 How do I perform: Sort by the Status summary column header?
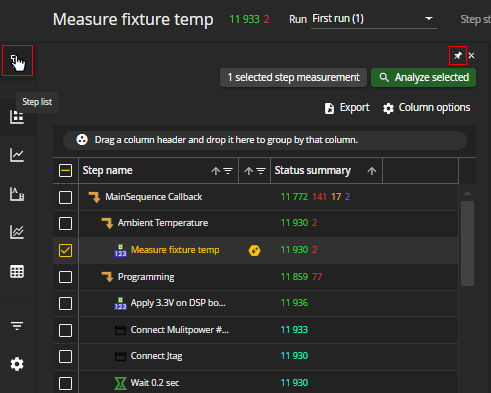pyautogui.click(x=312, y=171)
